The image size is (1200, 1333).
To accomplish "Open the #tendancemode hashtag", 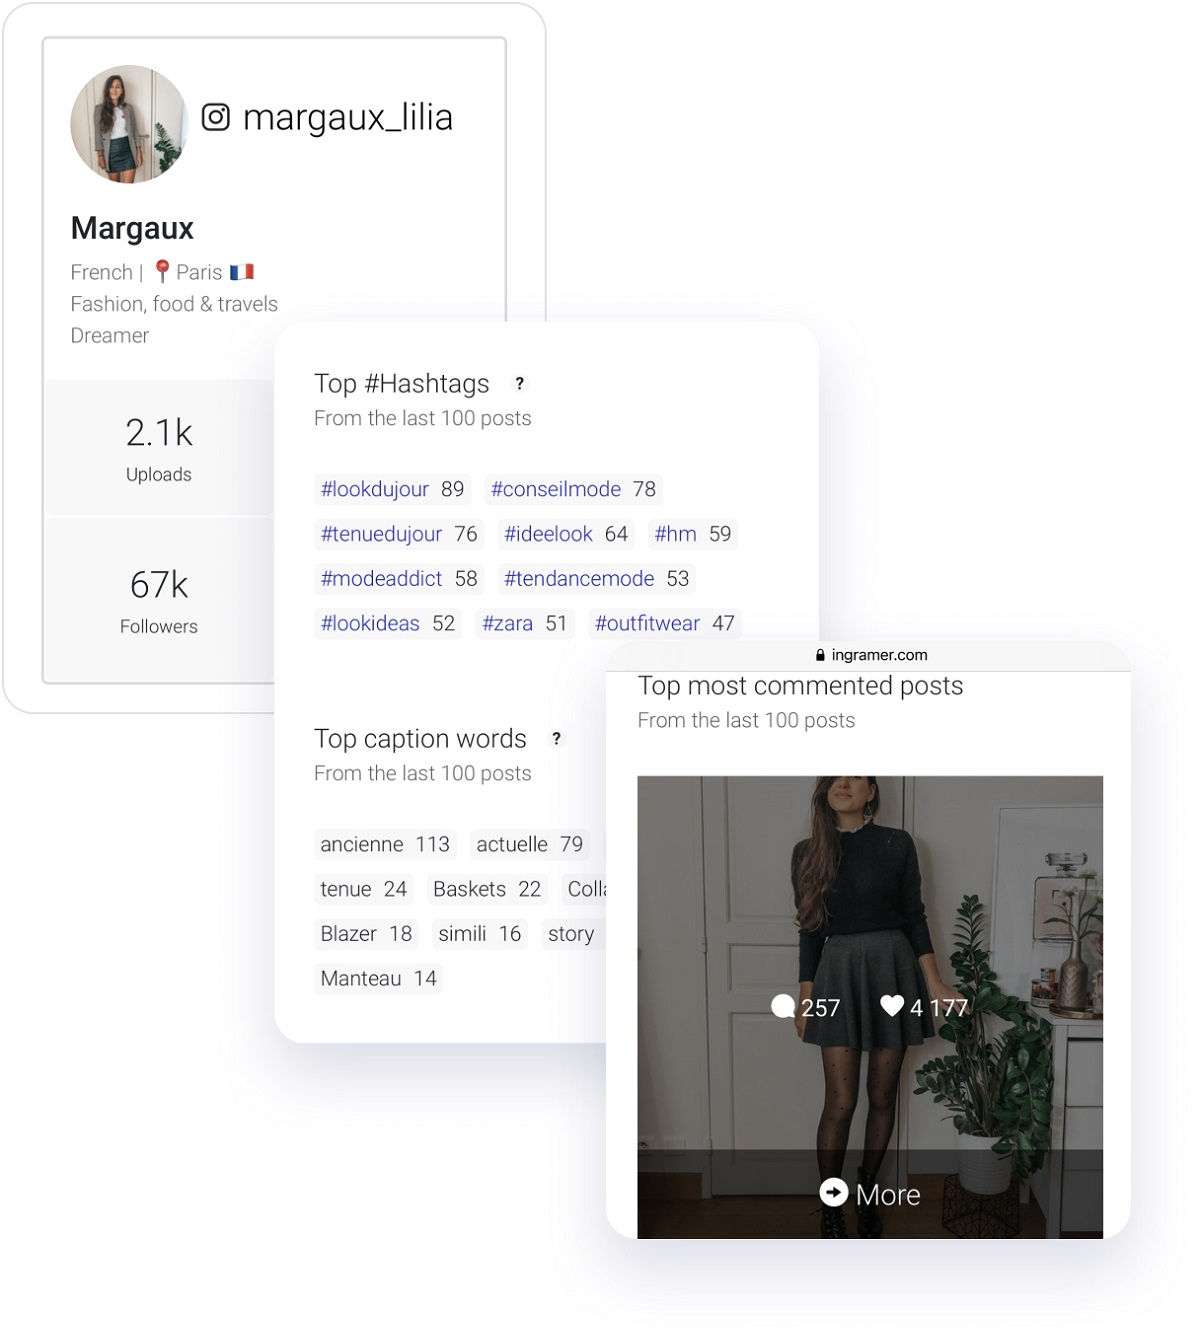I will (x=597, y=578).
